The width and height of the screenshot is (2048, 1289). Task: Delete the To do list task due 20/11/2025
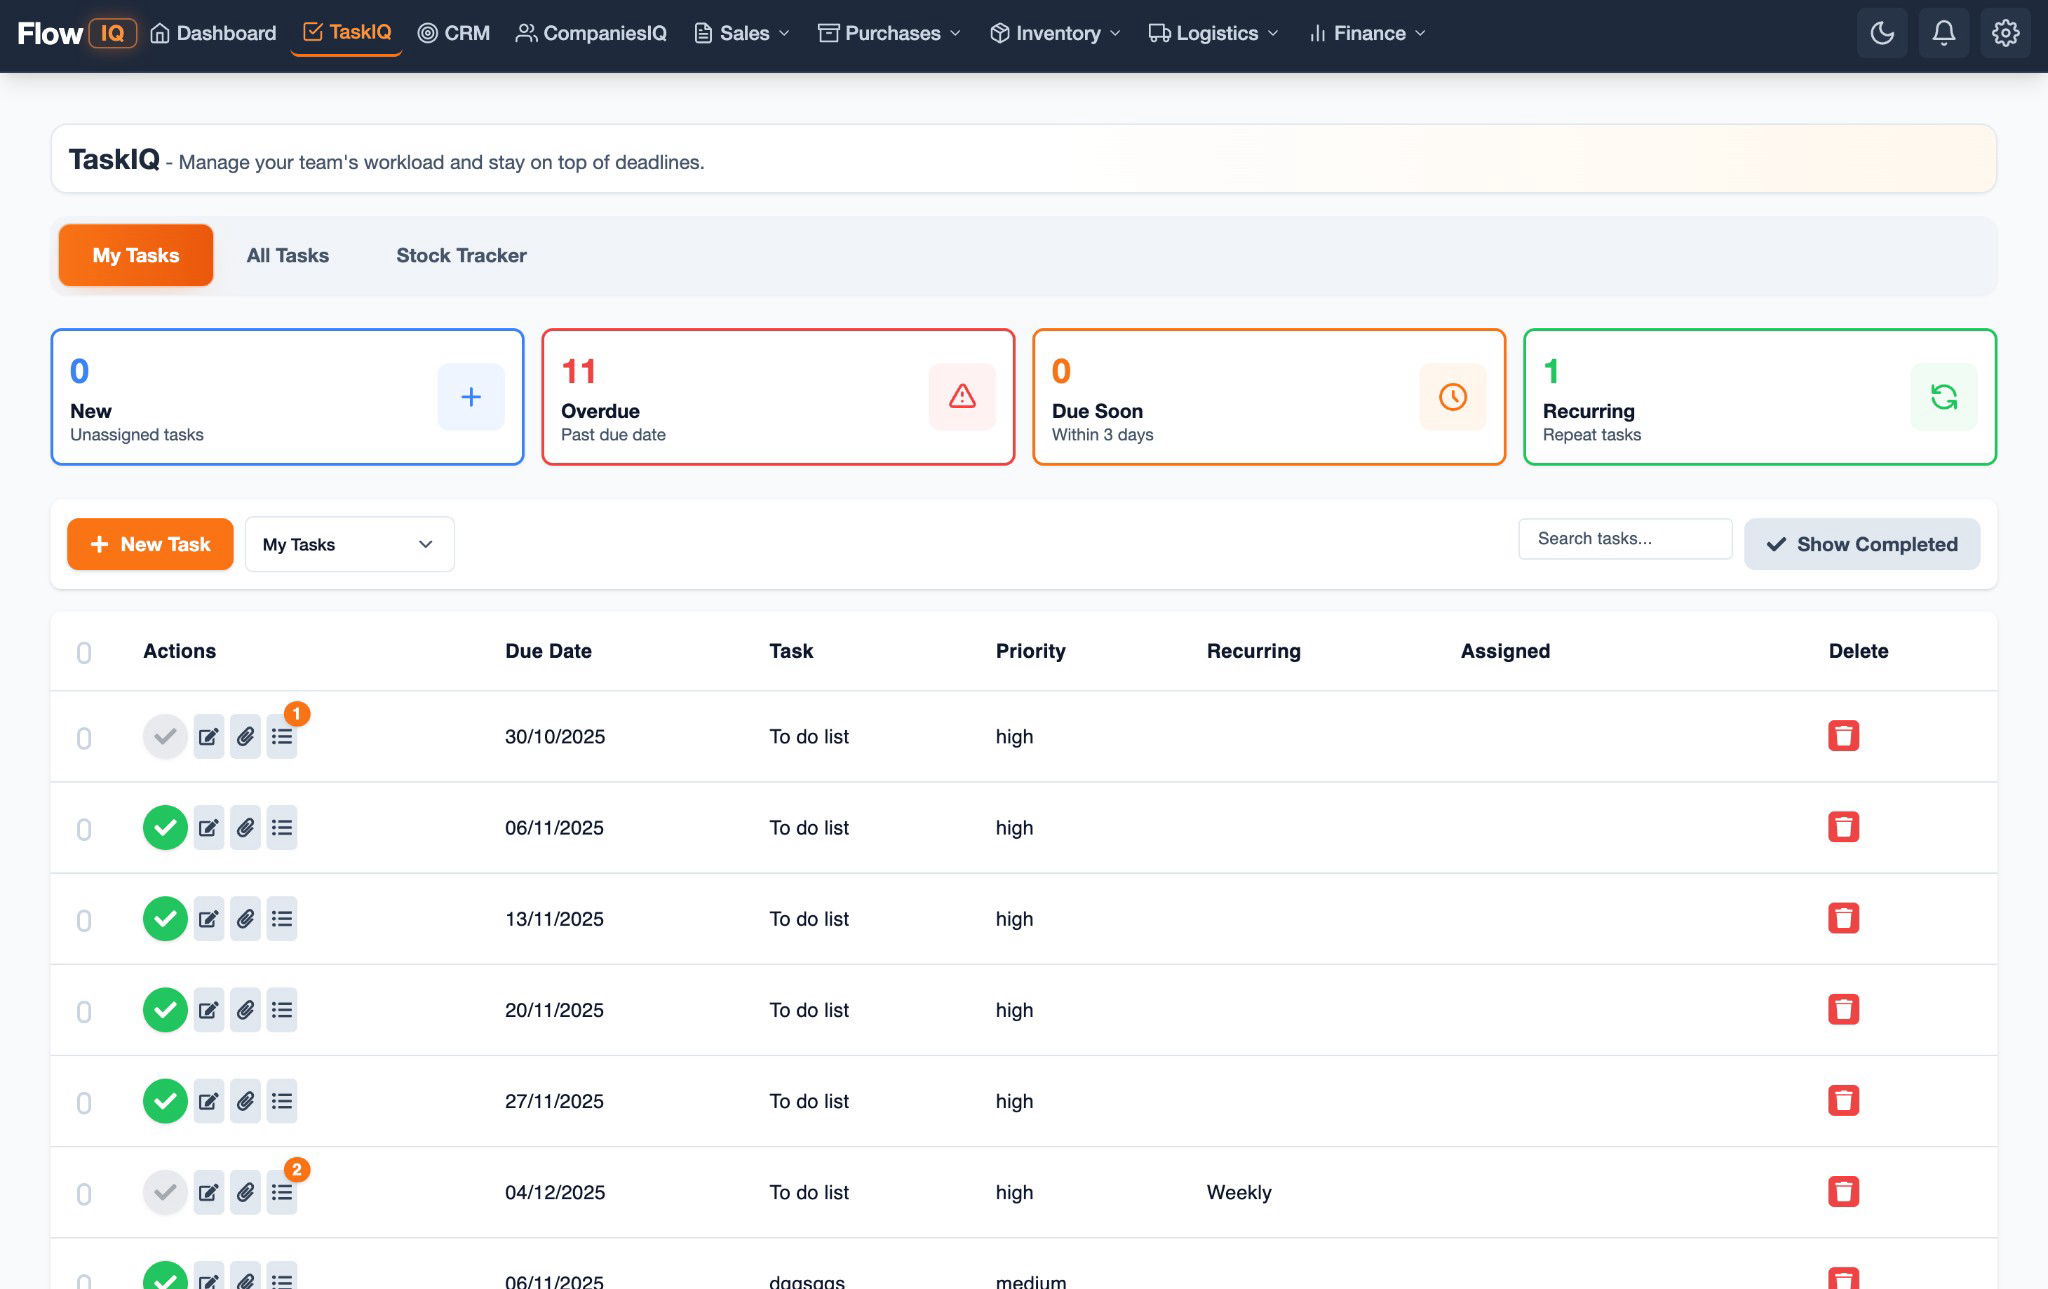[x=1843, y=1010]
